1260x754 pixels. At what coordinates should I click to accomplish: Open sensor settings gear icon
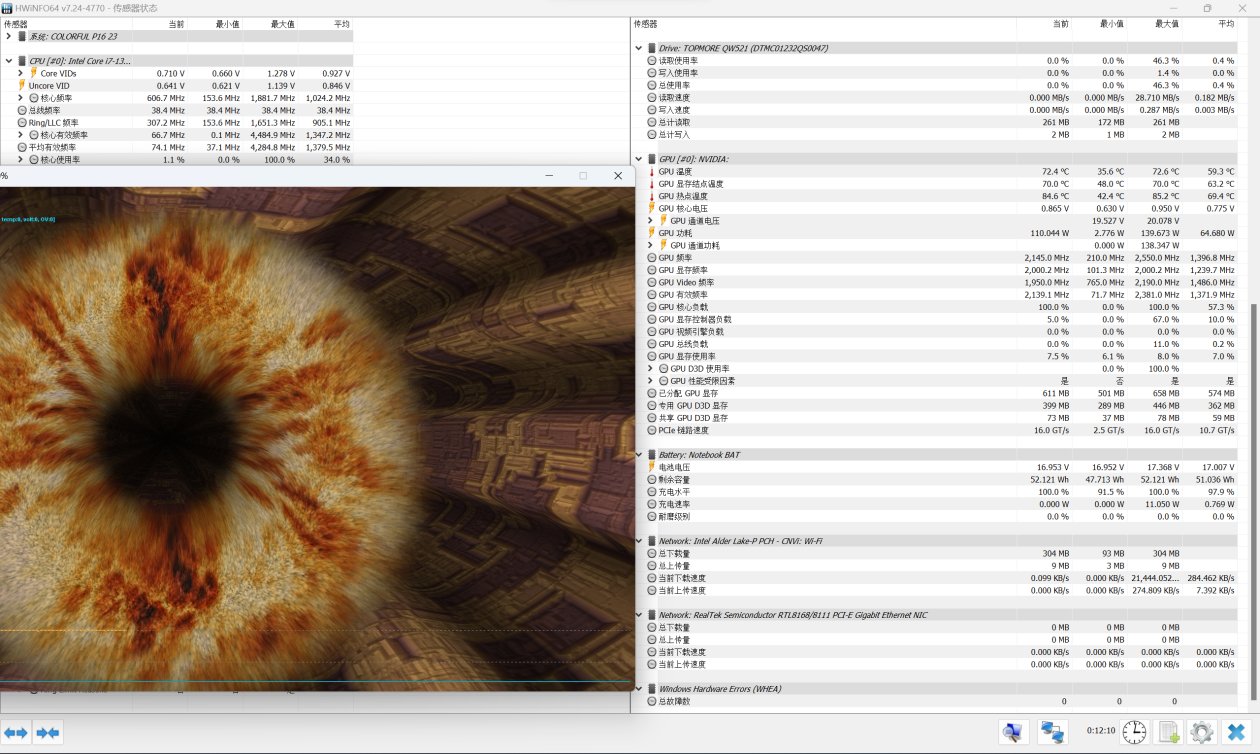(1201, 733)
